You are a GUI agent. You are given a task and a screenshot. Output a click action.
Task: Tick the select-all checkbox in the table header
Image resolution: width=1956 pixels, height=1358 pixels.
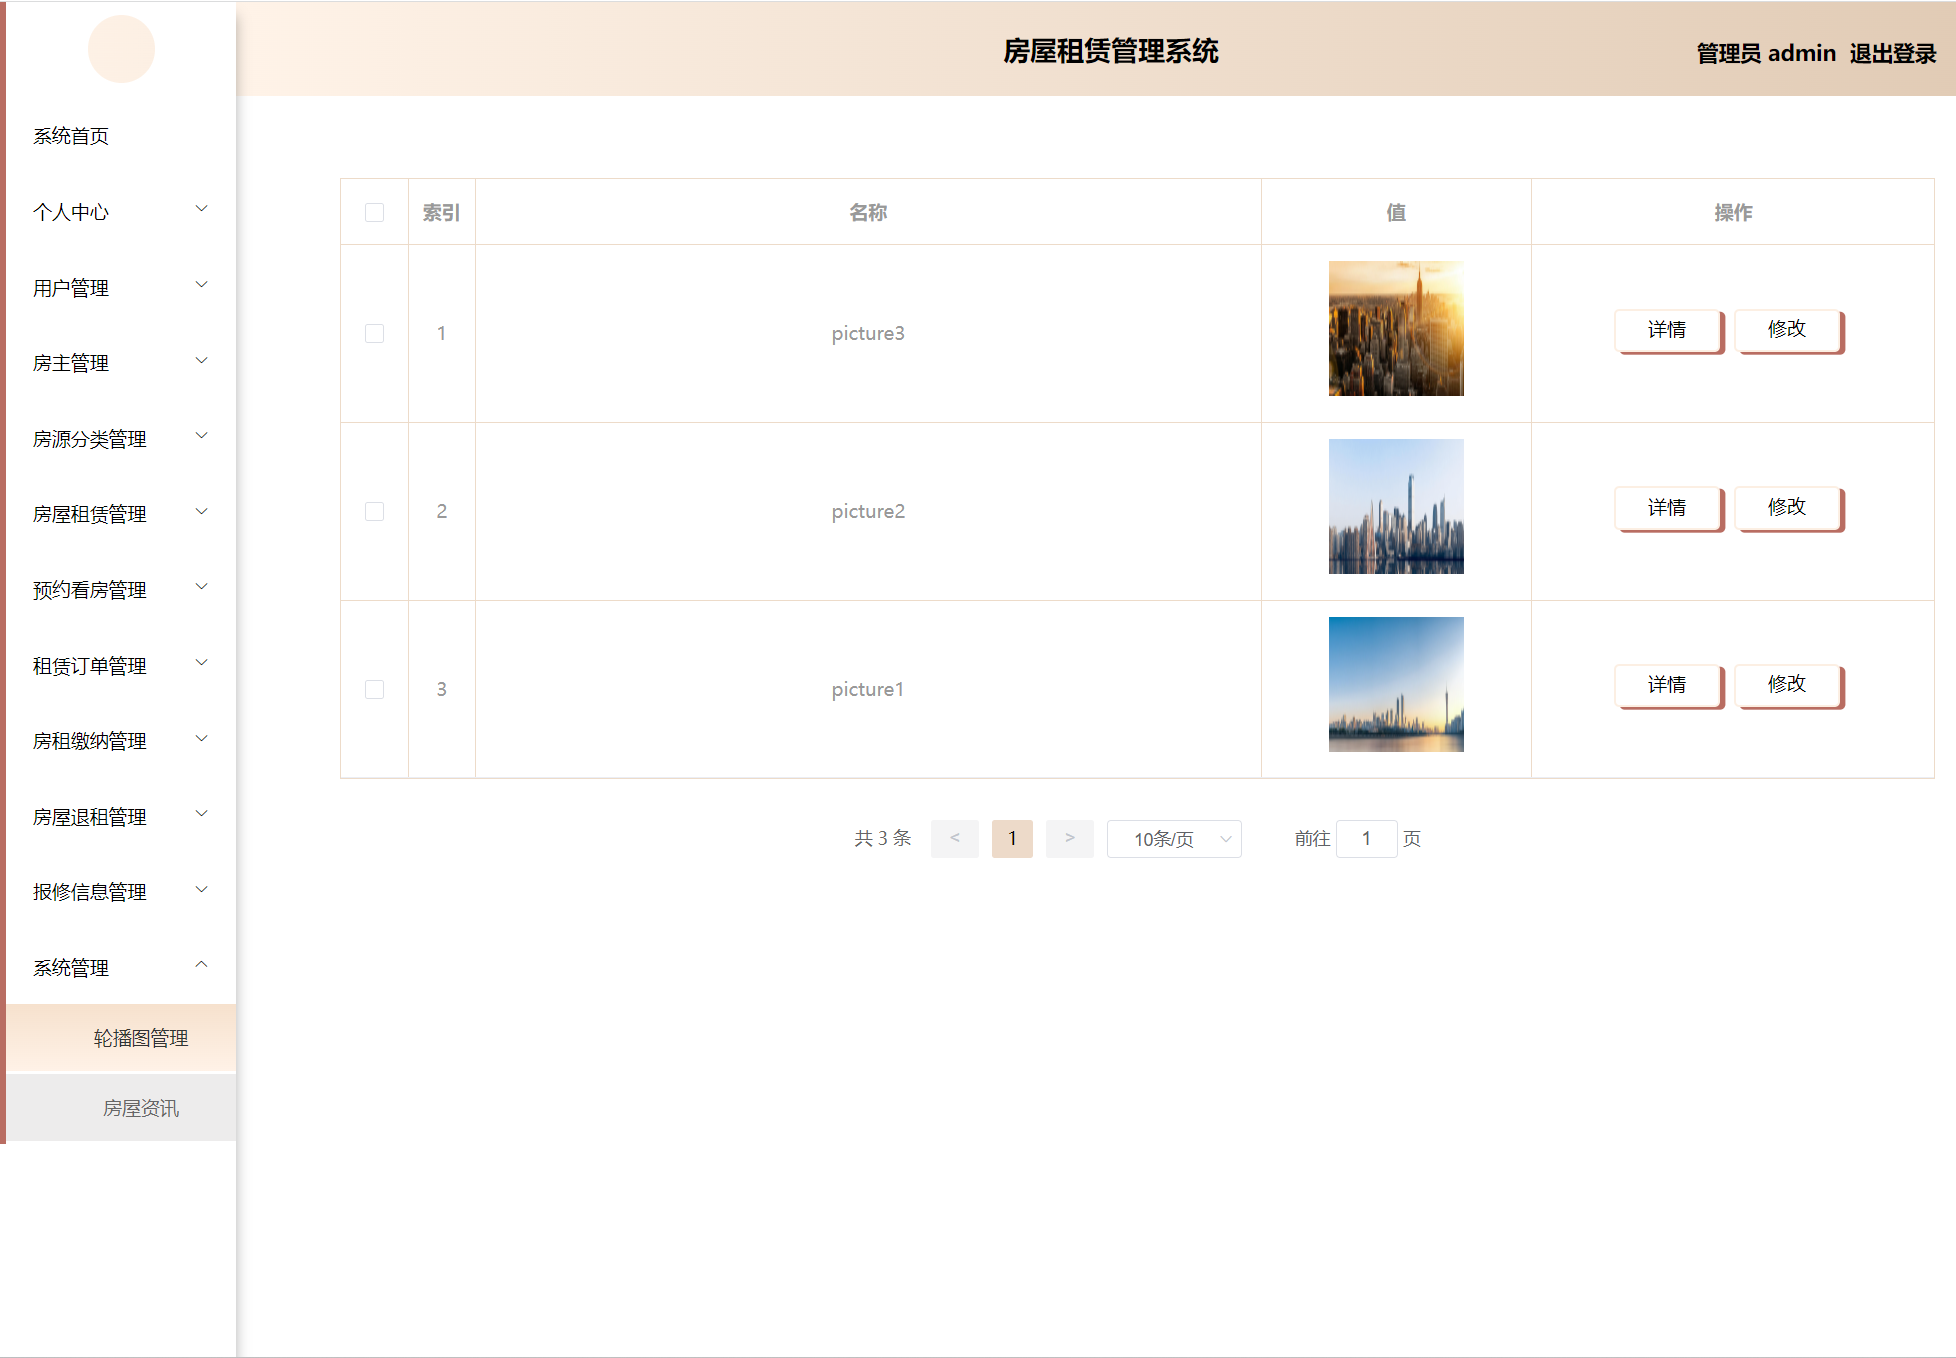click(374, 212)
